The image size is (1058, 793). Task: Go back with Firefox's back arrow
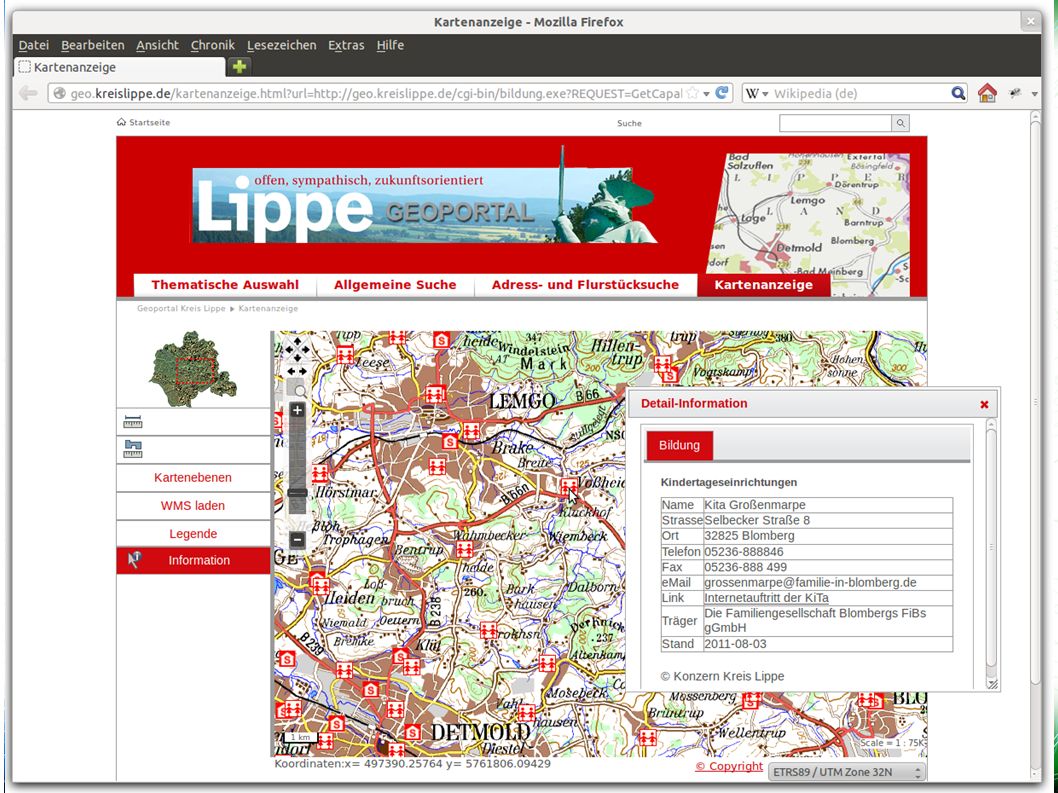(28, 93)
